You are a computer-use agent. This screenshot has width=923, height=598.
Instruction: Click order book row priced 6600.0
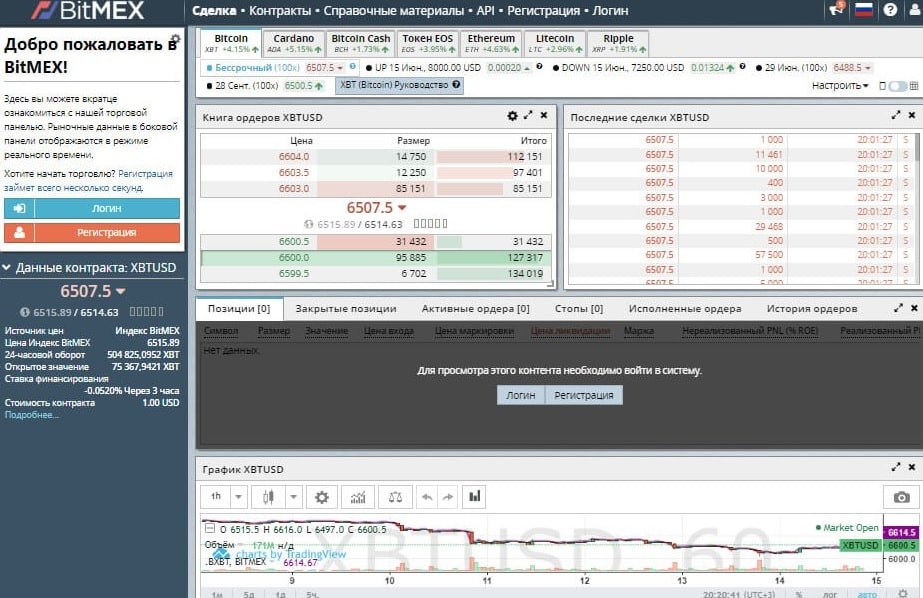[376, 258]
